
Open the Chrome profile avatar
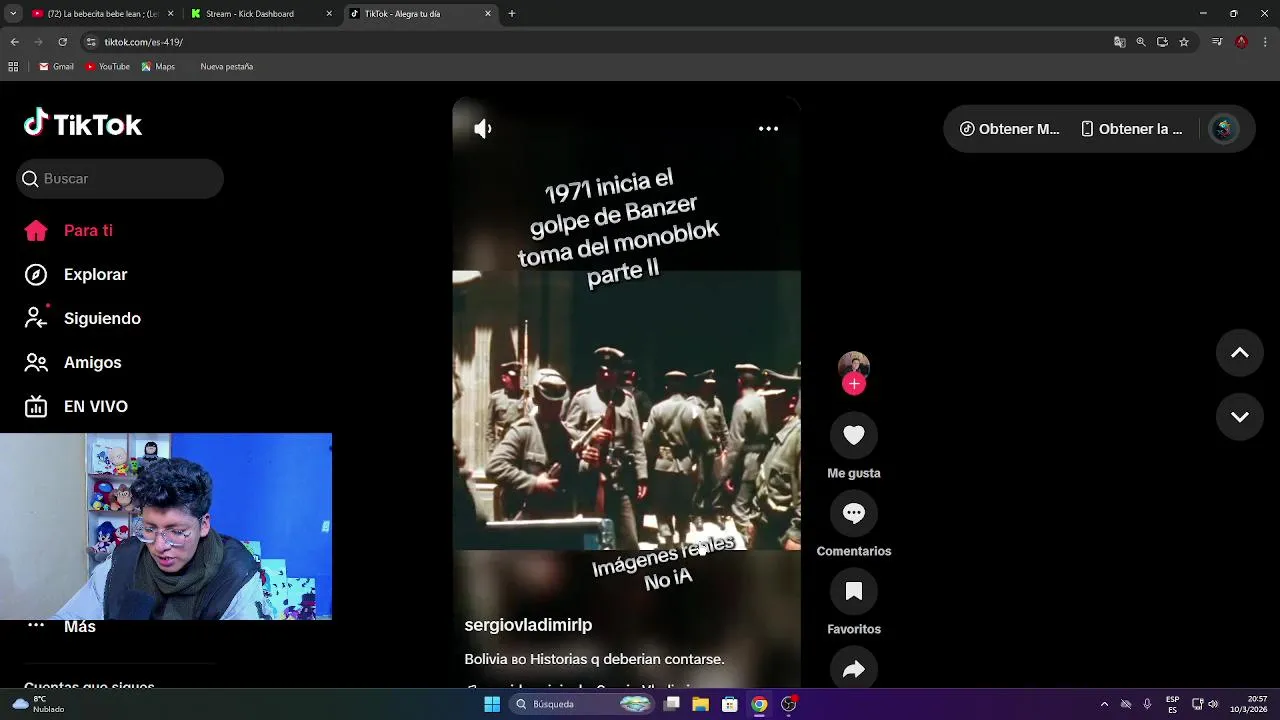[1241, 42]
